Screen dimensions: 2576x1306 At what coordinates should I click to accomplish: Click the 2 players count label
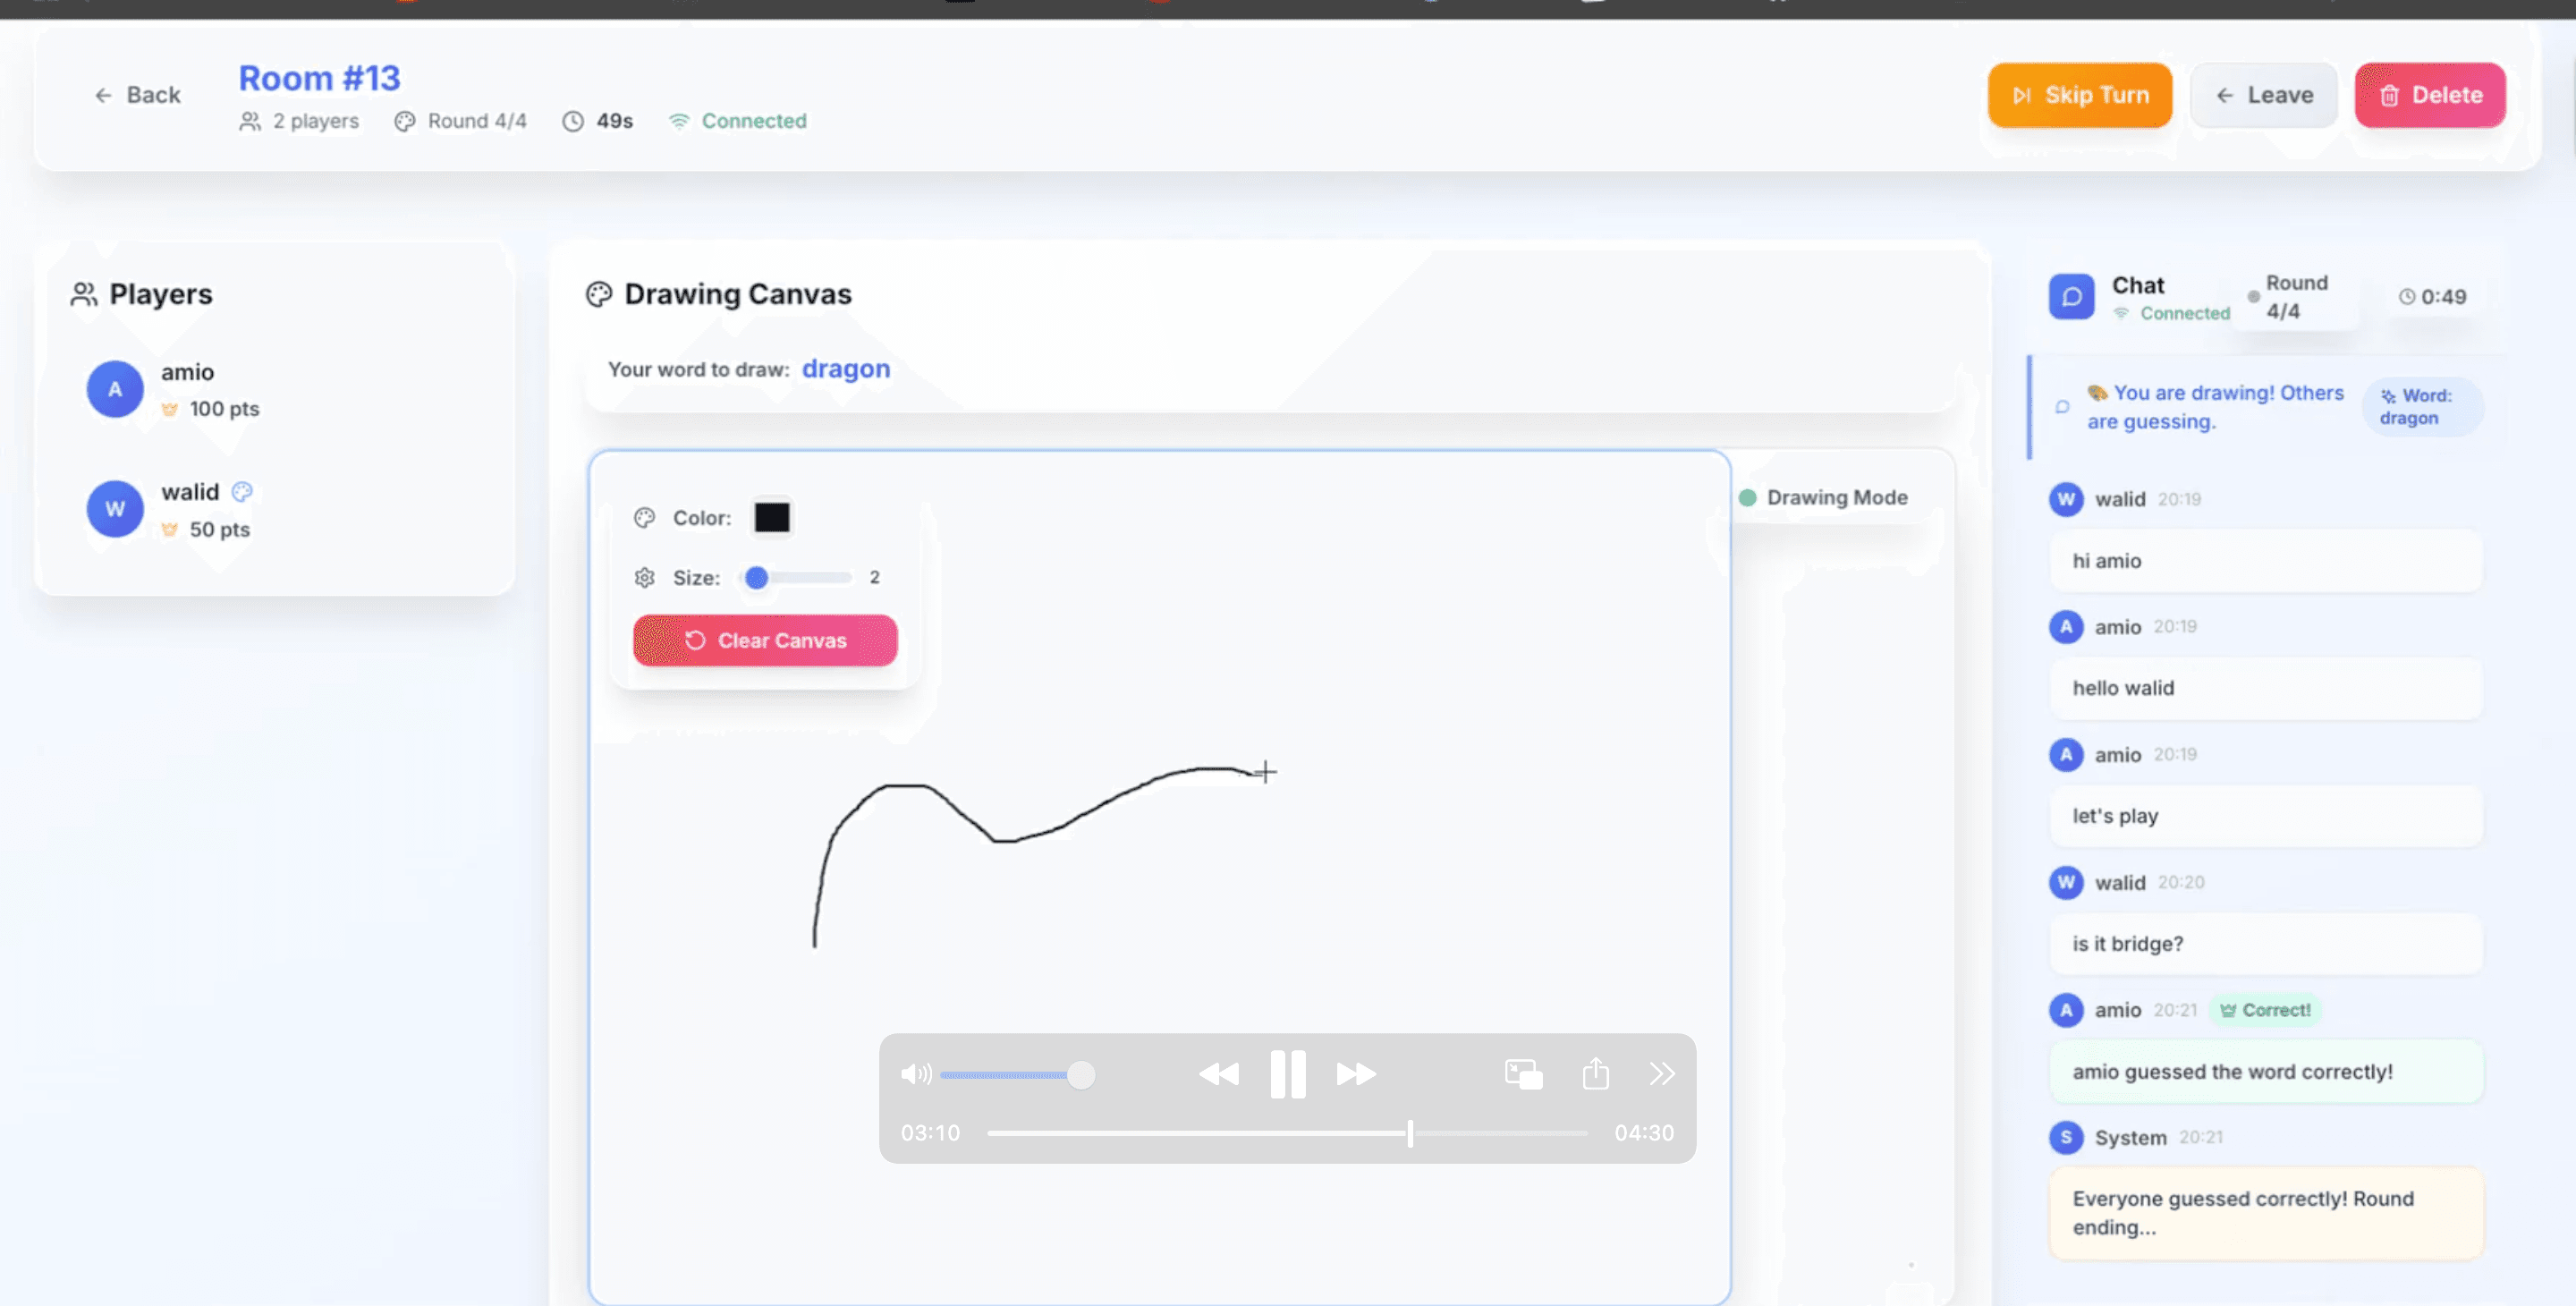pyautogui.click(x=299, y=121)
